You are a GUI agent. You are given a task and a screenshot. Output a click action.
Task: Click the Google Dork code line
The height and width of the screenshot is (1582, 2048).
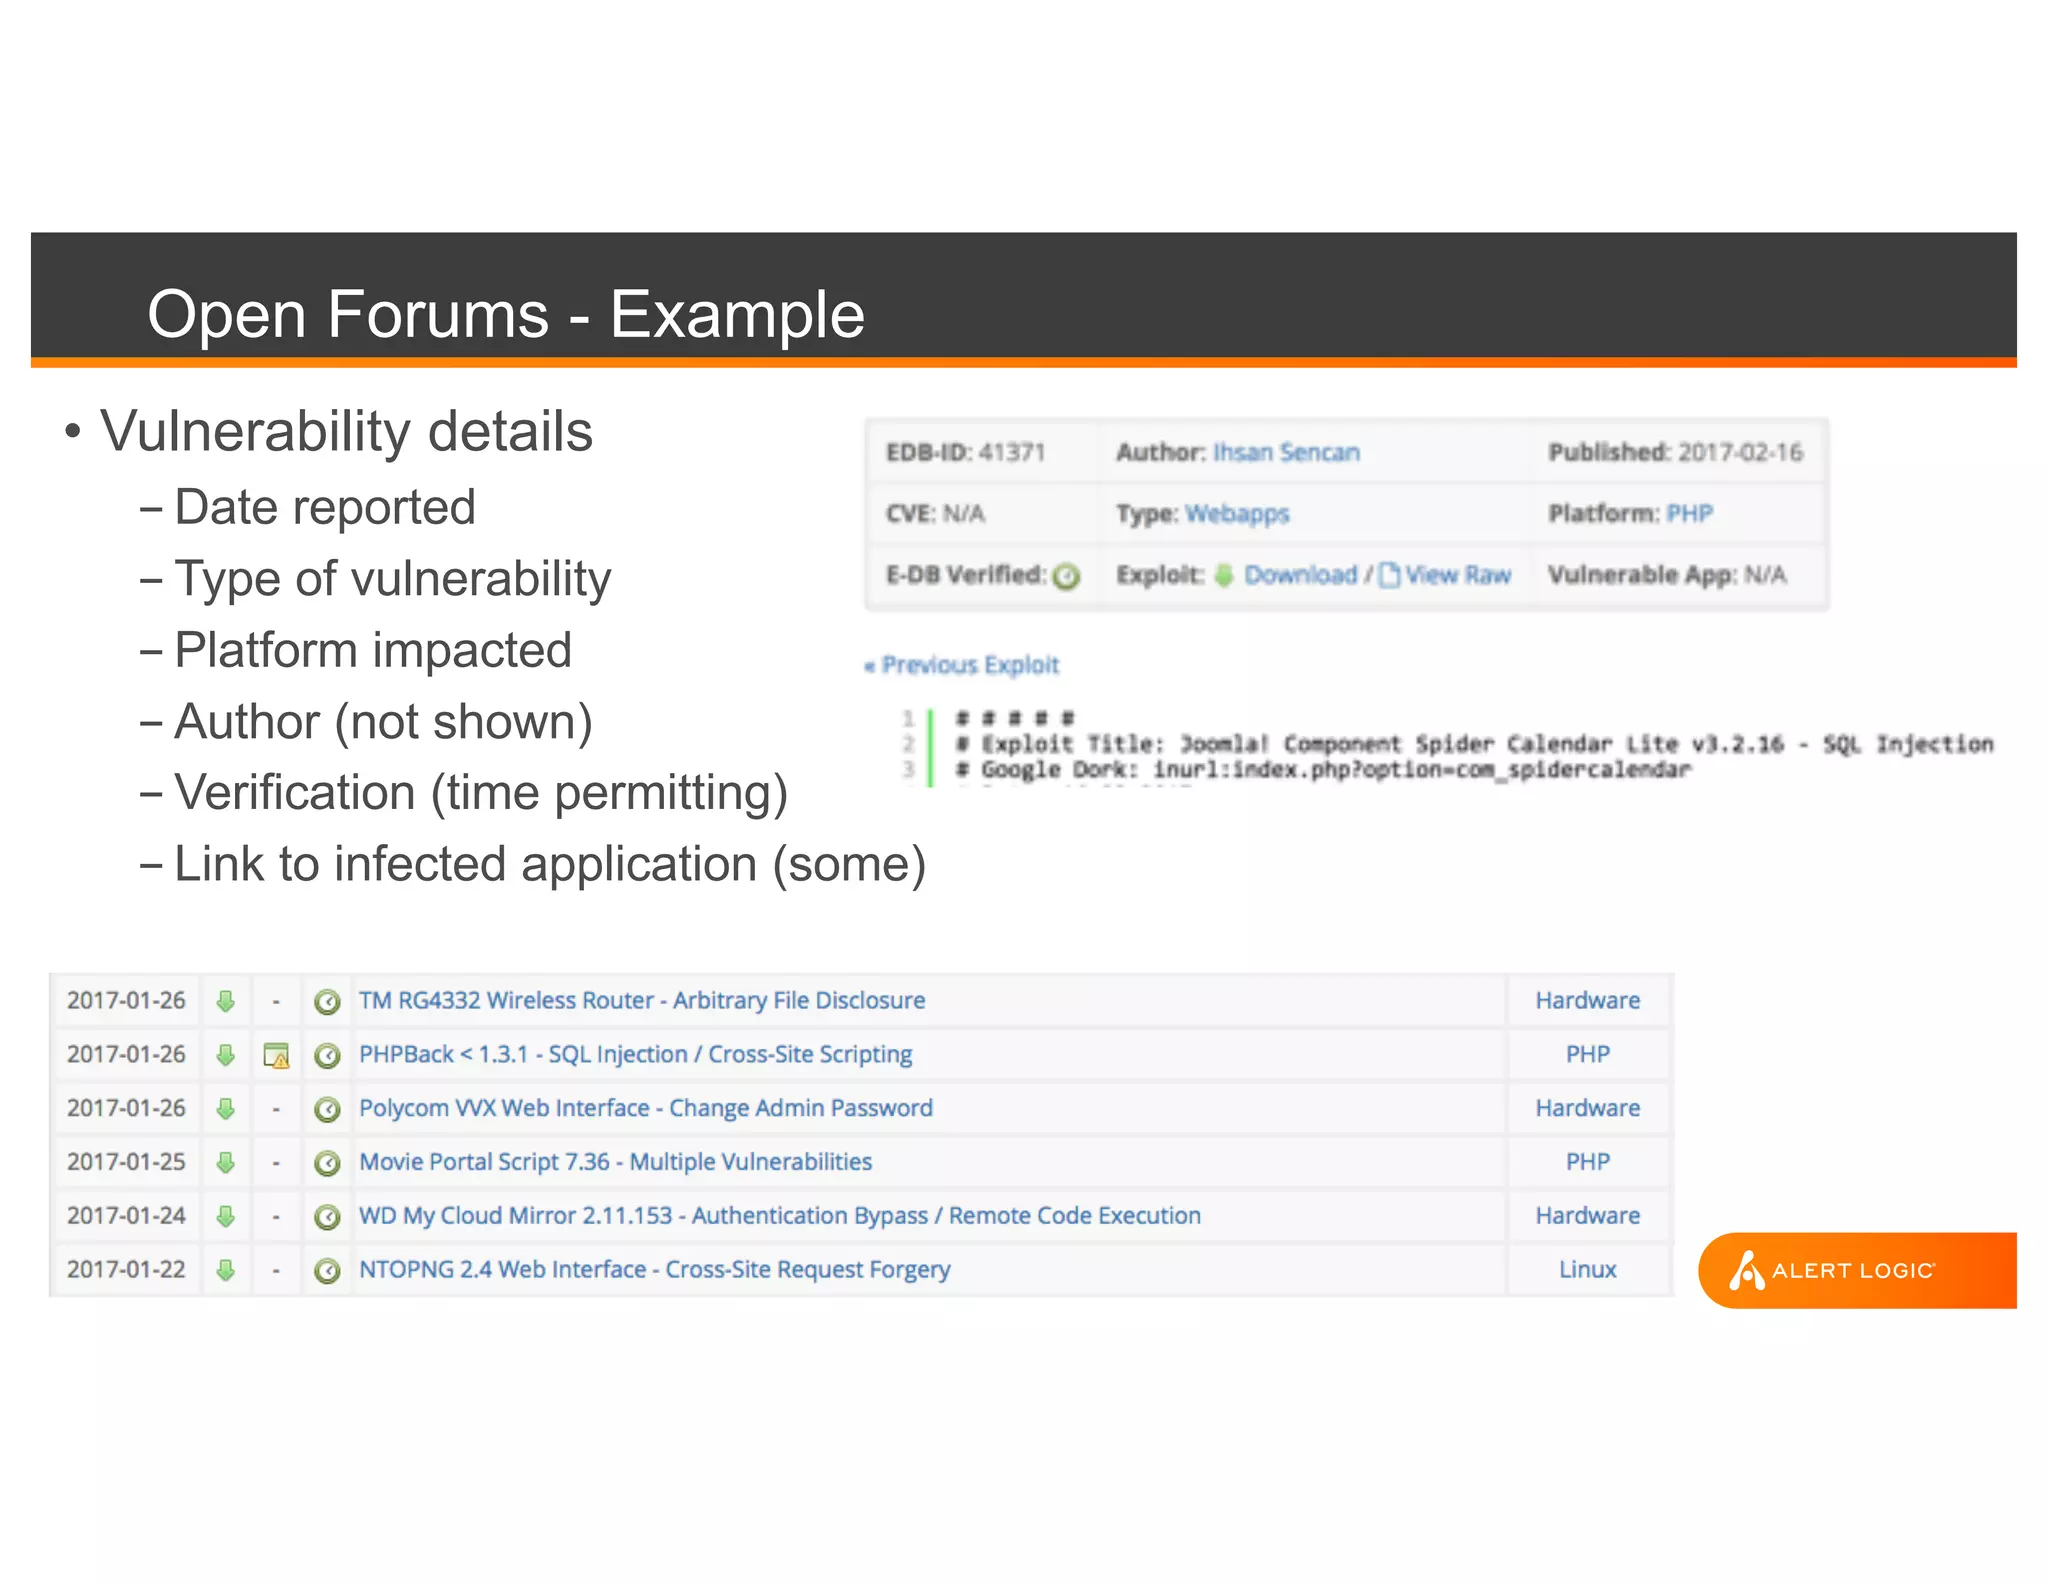[x=1323, y=770]
